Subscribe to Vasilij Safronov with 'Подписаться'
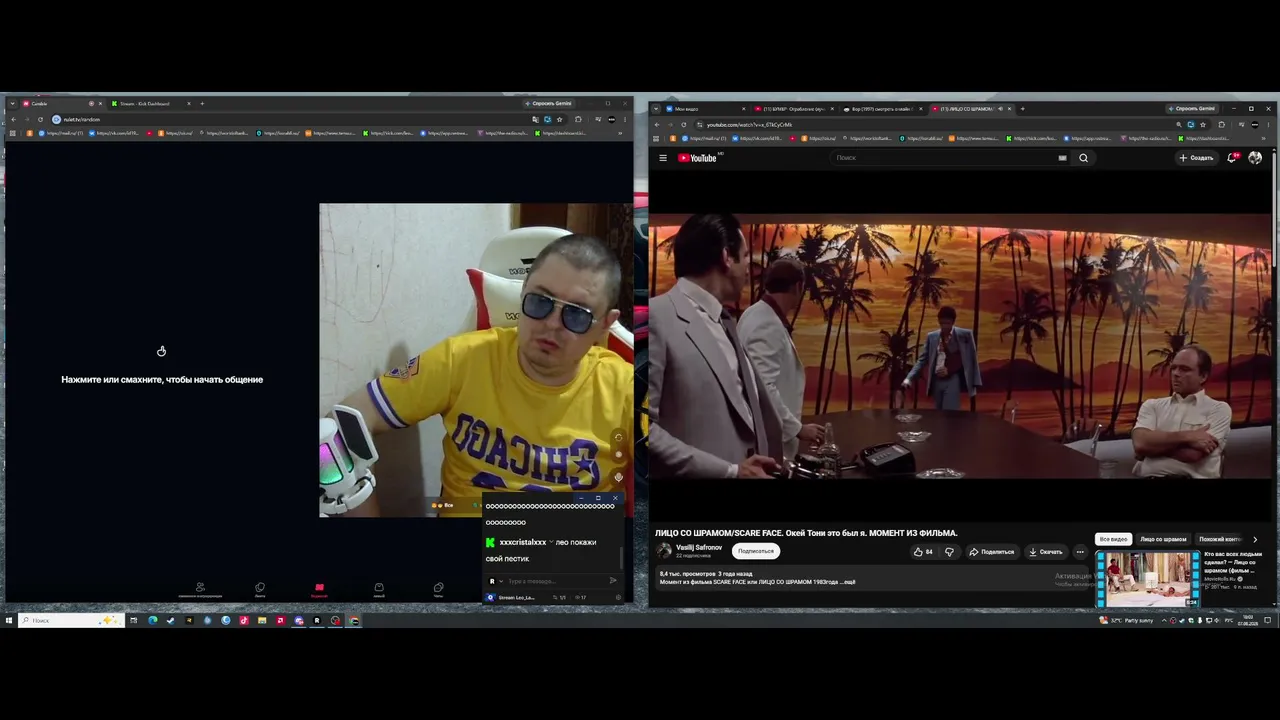1280x720 pixels. click(x=756, y=551)
